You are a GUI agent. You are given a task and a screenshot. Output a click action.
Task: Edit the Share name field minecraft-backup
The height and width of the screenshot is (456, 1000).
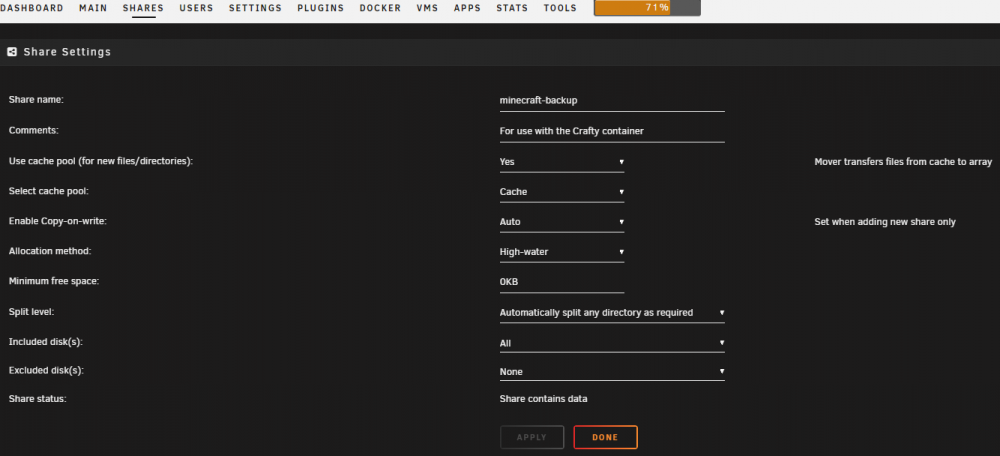612,101
